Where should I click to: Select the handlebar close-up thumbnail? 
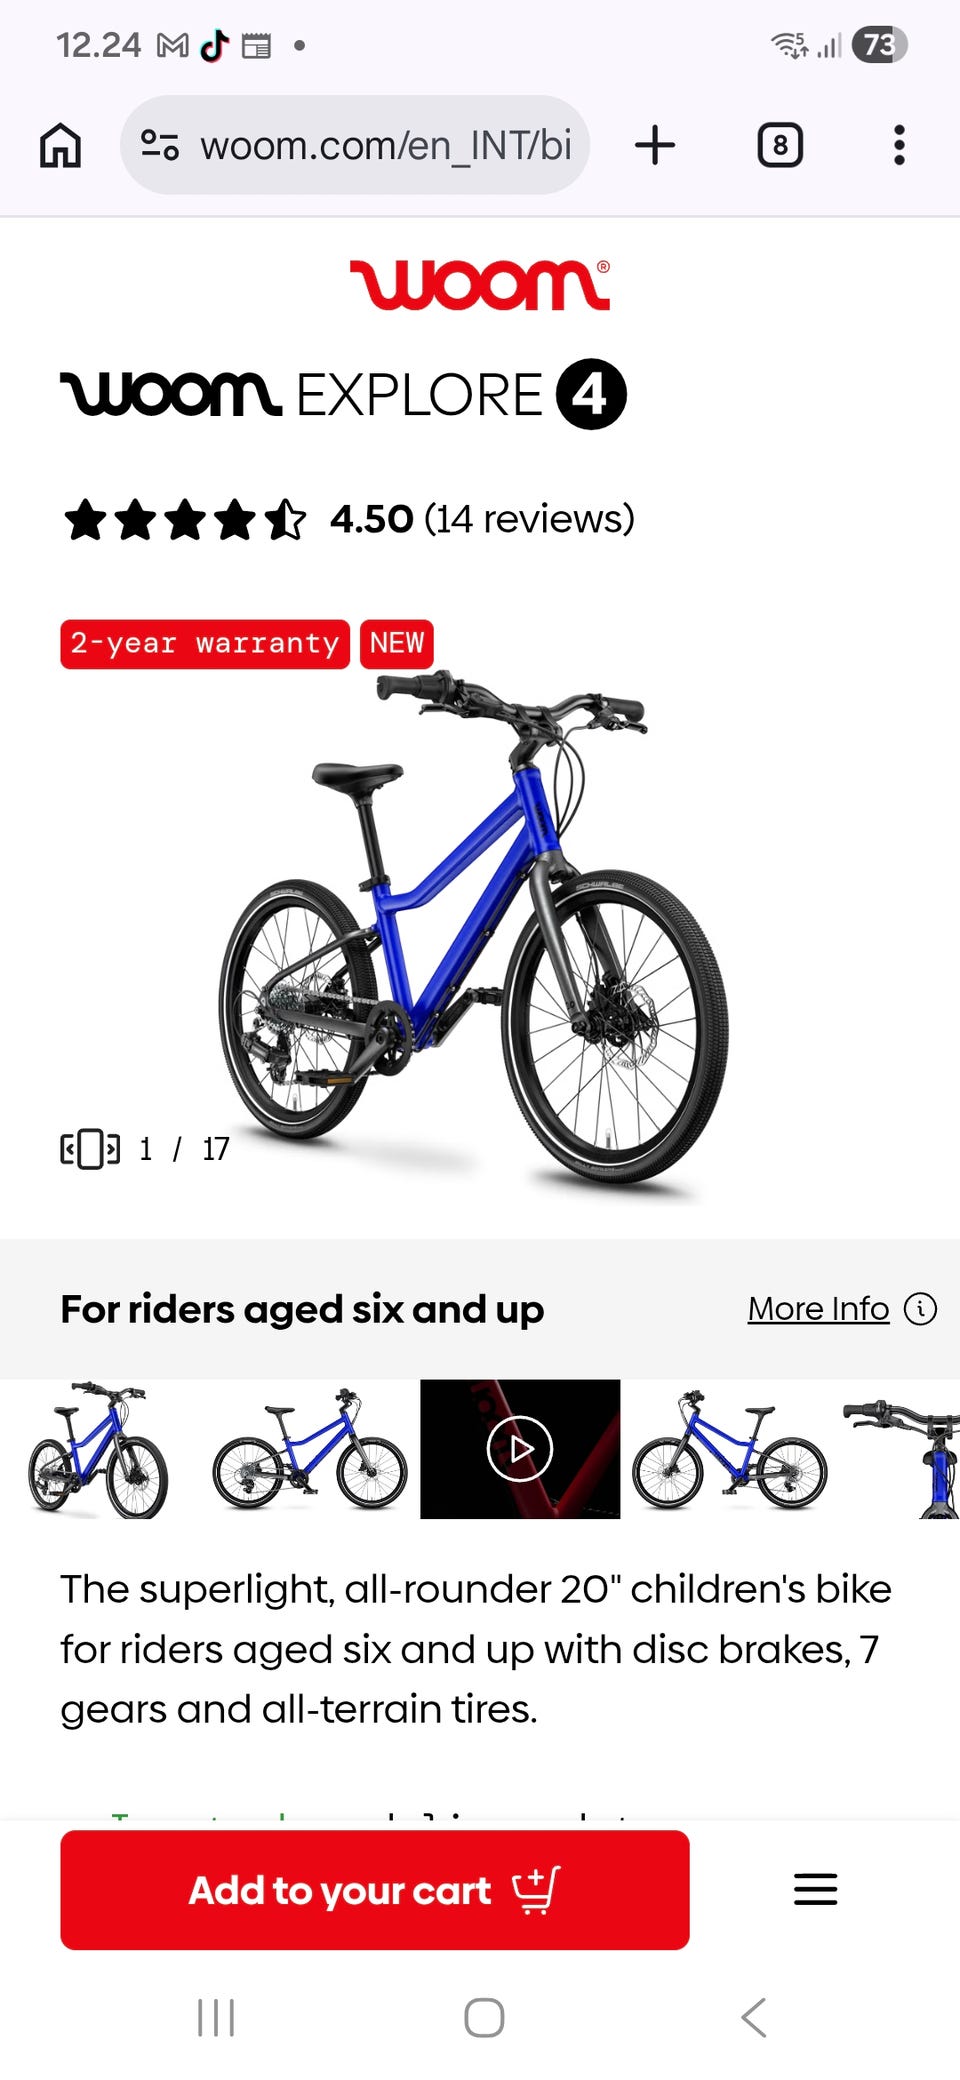tap(900, 1449)
